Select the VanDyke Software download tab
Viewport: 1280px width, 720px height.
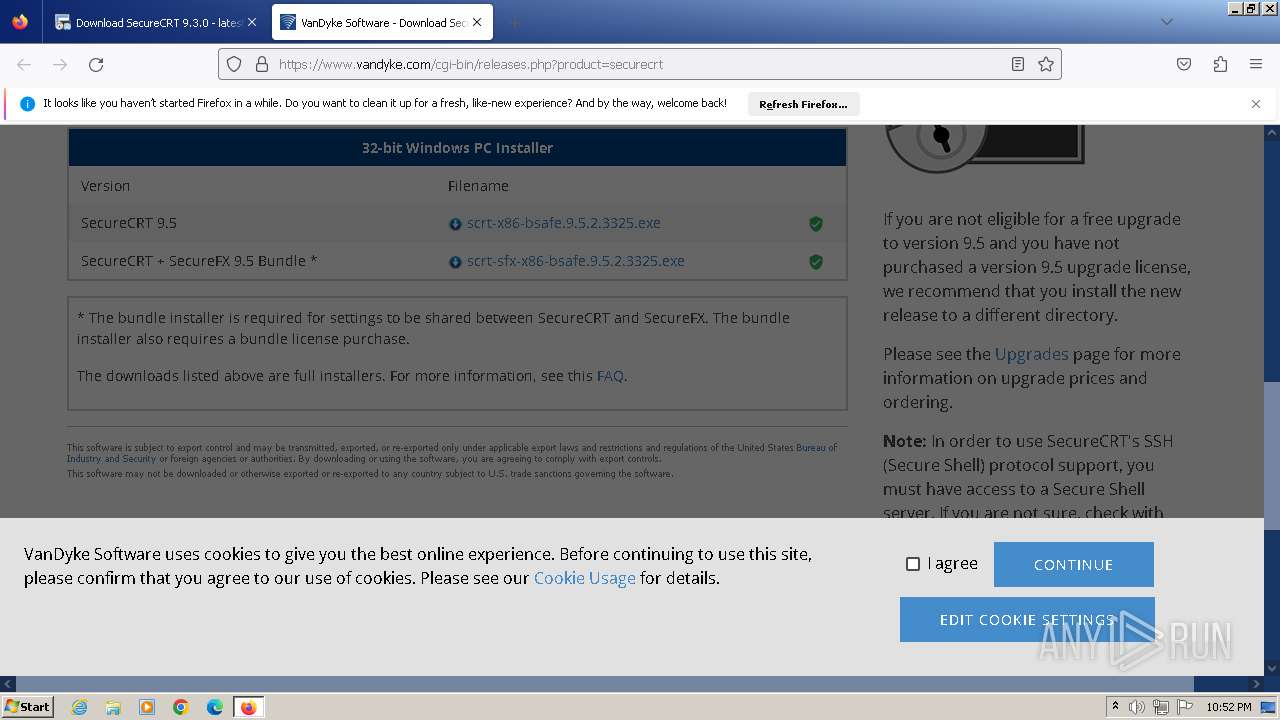(382, 22)
